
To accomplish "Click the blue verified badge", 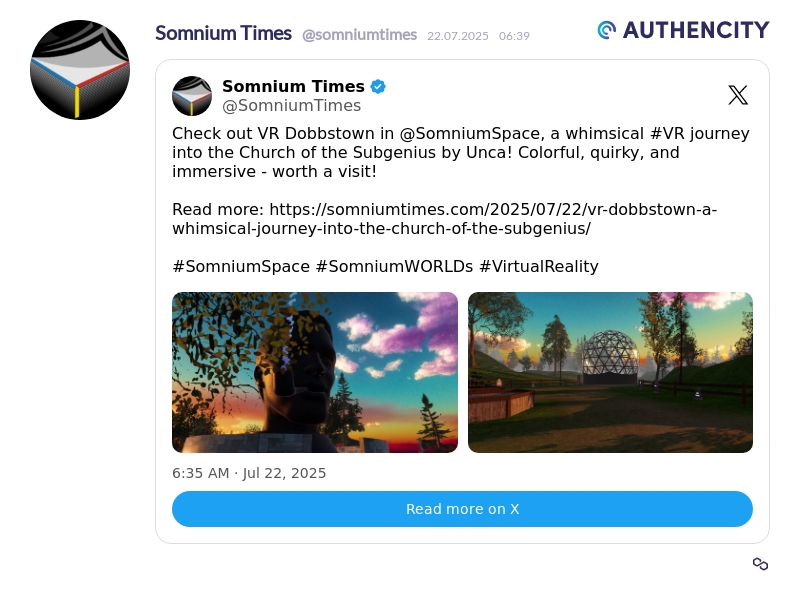I will click(378, 87).
